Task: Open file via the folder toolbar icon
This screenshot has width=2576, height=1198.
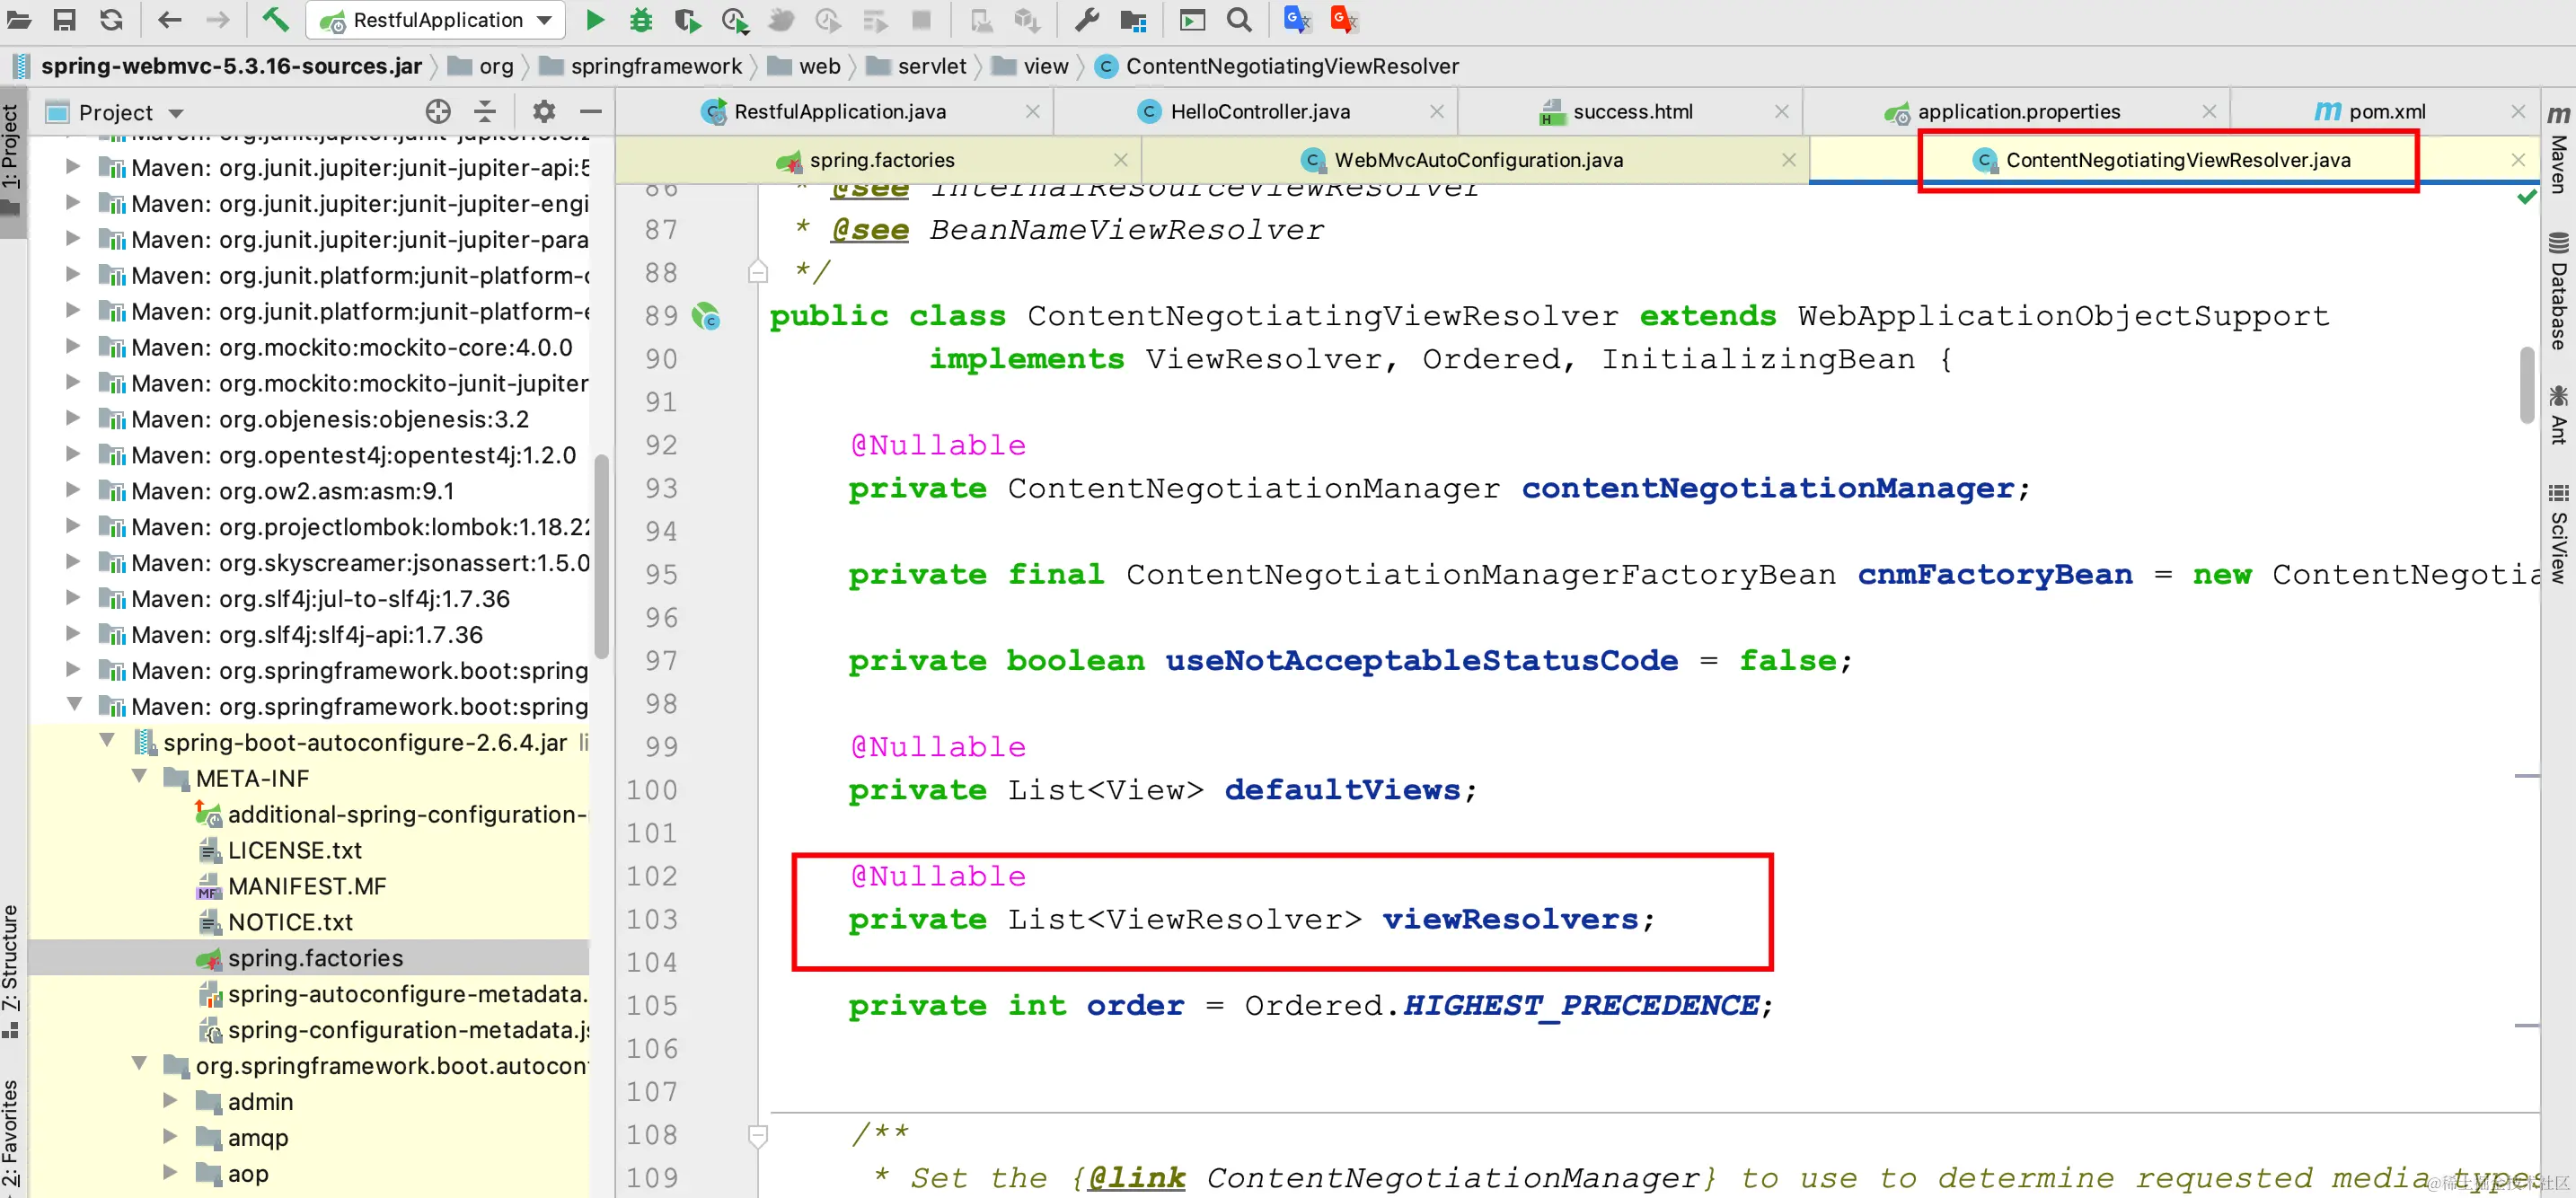Action: click(18, 19)
